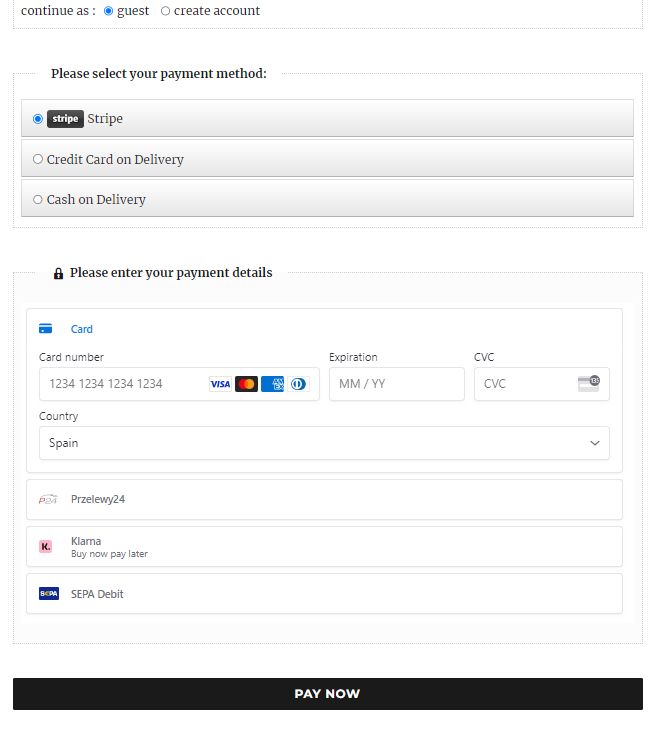Click the Diners Club logo icon

298,384
